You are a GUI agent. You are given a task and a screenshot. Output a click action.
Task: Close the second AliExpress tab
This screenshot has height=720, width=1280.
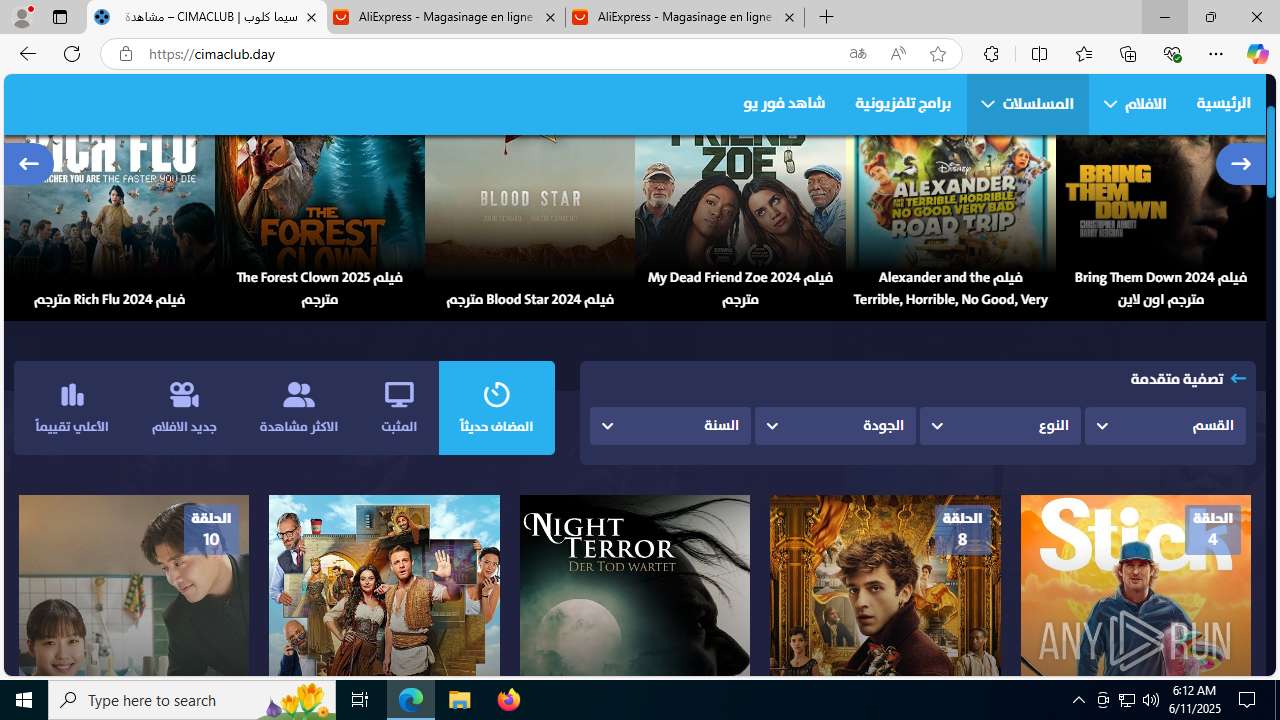coord(789,17)
